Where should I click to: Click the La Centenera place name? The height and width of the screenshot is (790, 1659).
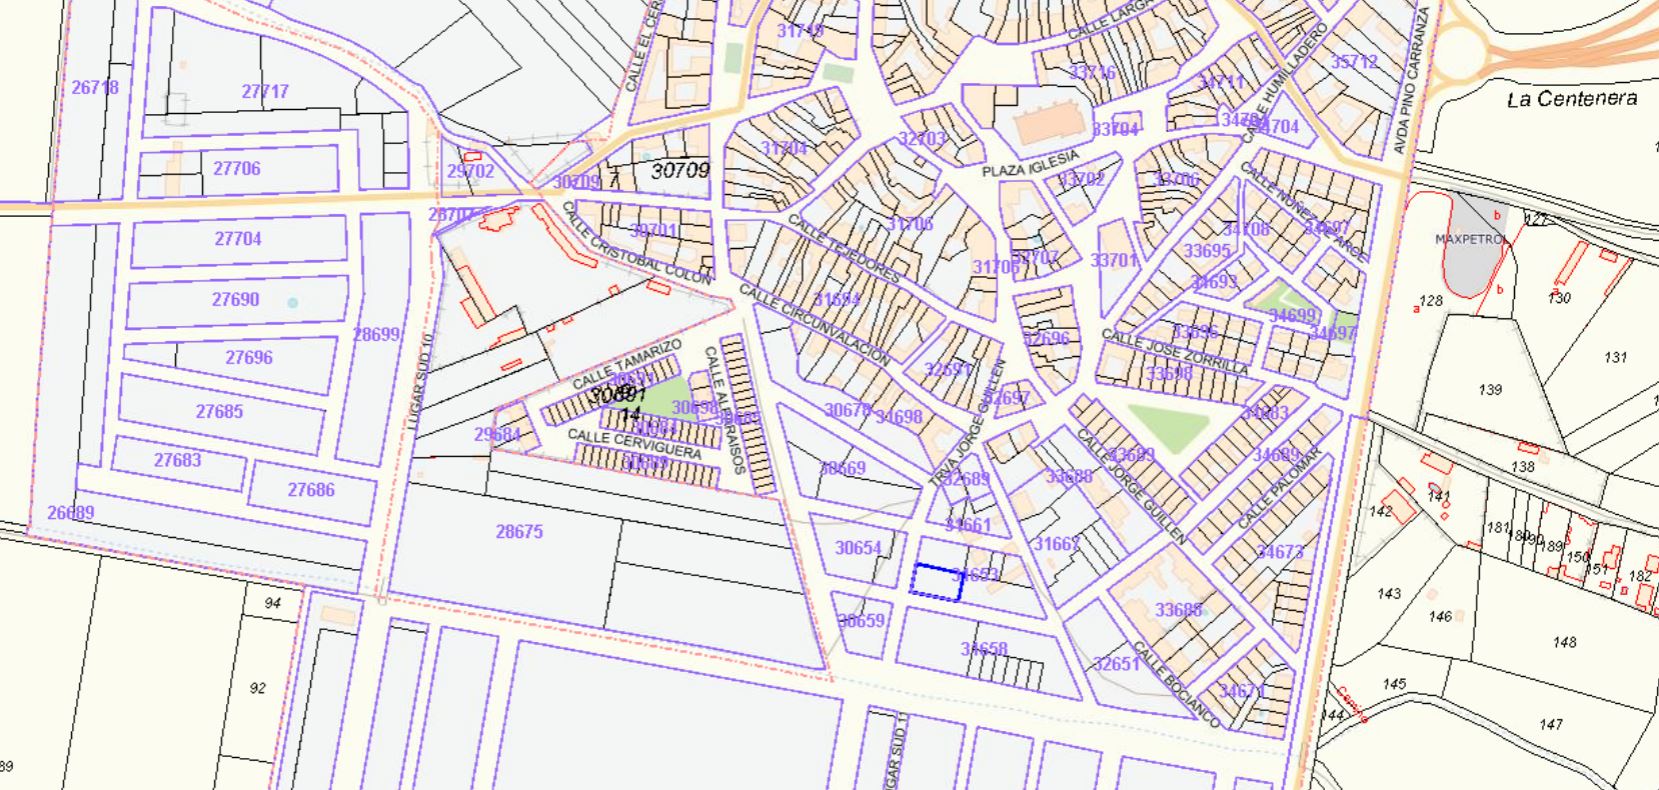pyautogui.click(x=1571, y=99)
